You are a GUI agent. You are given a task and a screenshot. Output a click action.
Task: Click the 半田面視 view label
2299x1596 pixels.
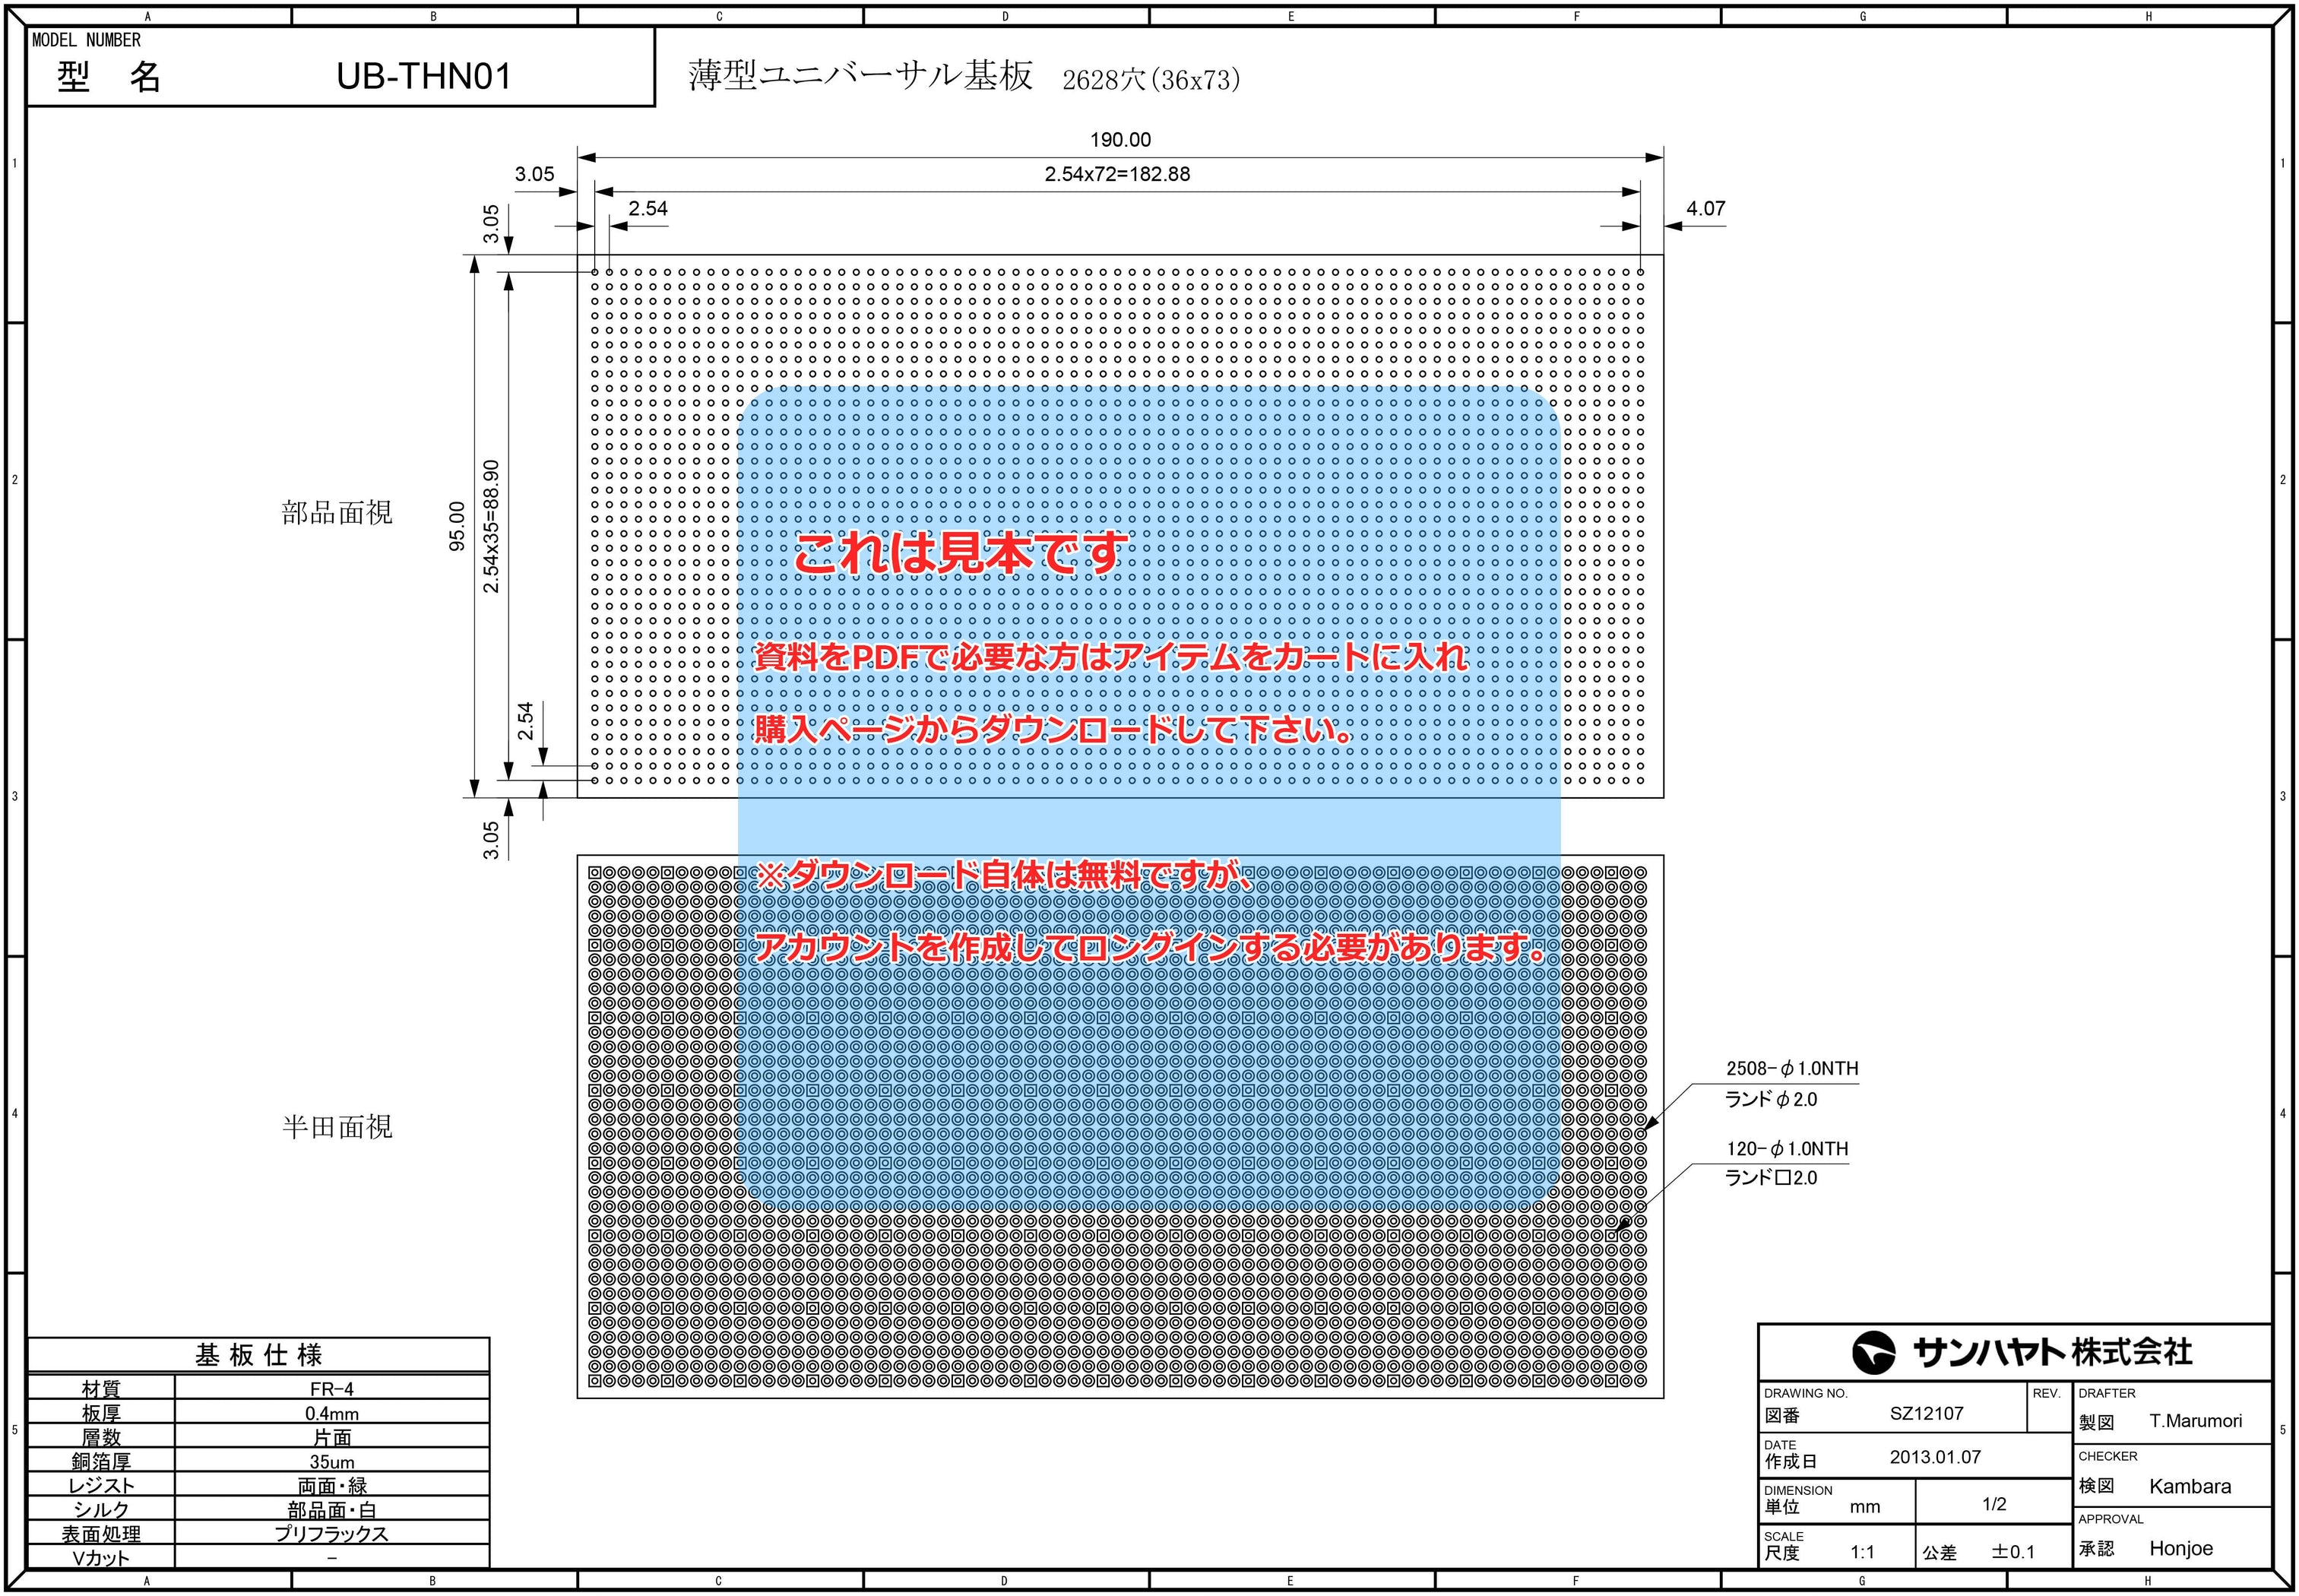pyautogui.click(x=337, y=1127)
